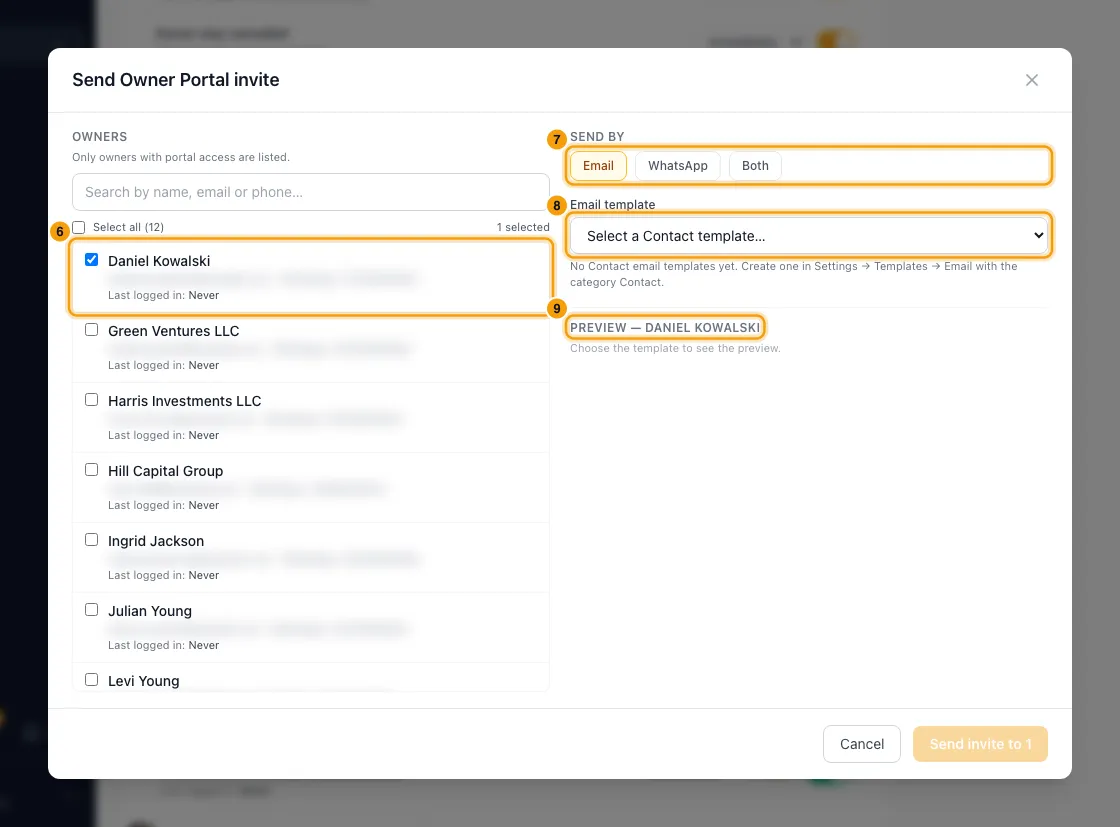Screen dimensions: 1120x827
Task: Open the Select a Contact template dropdown
Action: click(809, 236)
